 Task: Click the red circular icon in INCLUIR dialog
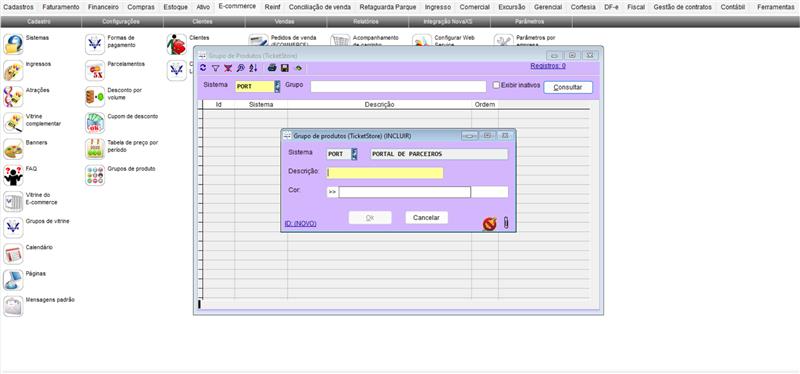(490, 223)
